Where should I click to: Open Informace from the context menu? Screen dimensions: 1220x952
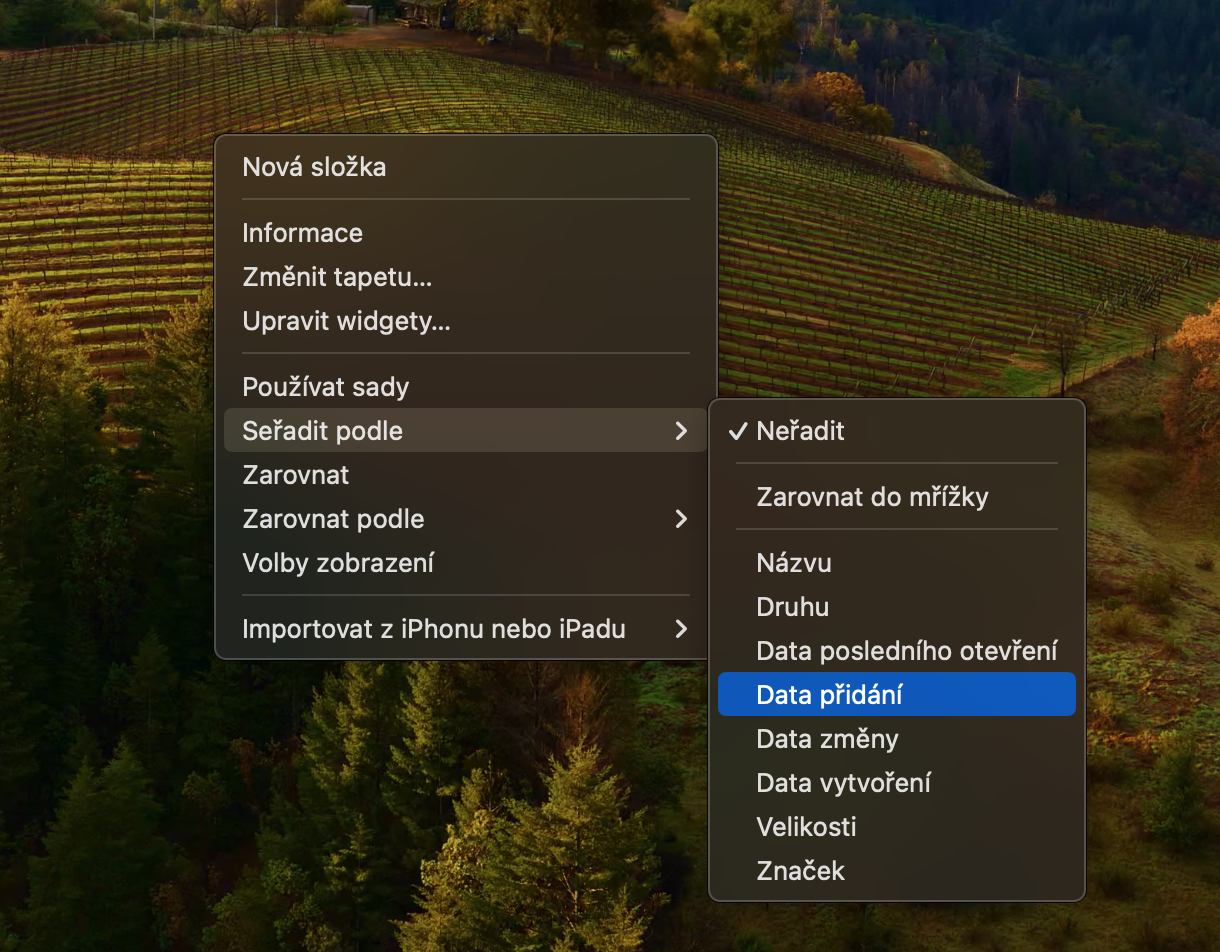tap(302, 233)
